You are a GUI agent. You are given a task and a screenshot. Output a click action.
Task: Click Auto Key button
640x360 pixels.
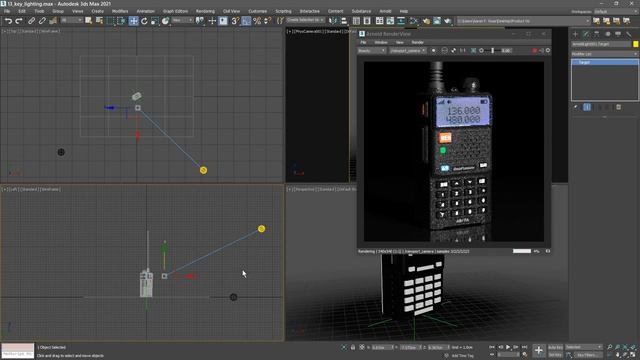coord(556,347)
